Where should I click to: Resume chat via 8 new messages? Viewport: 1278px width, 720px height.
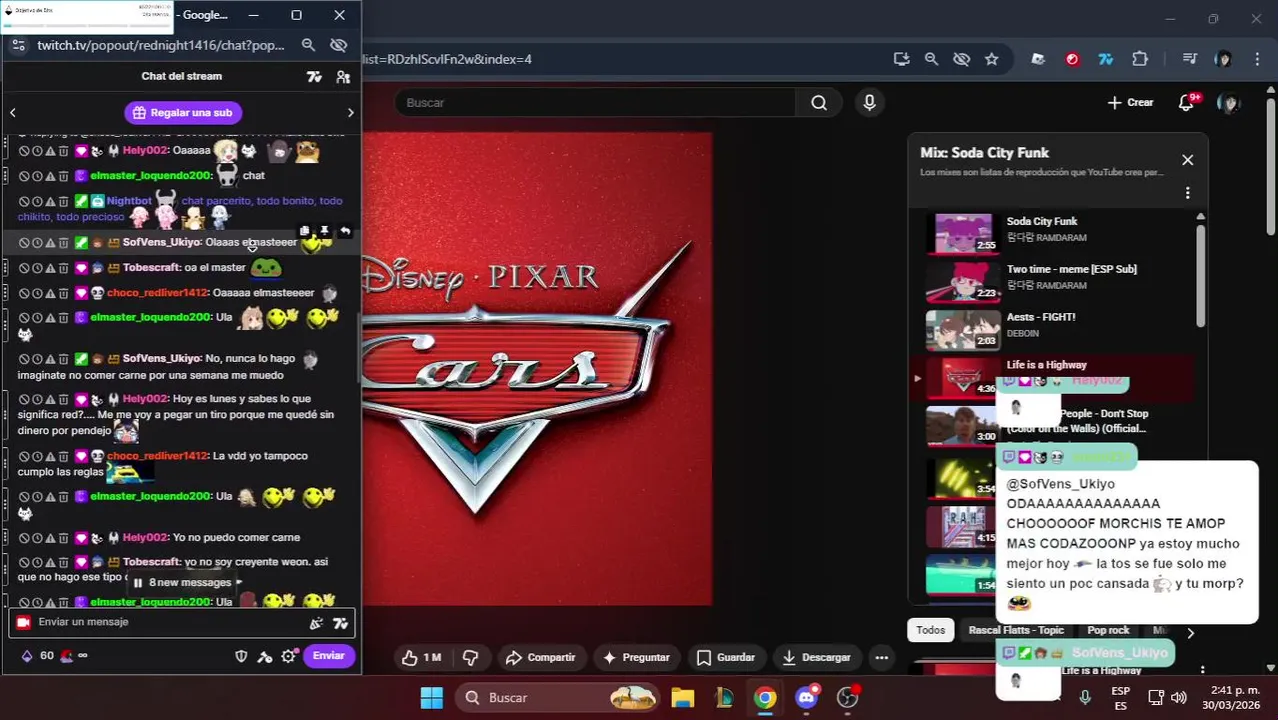coord(188,582)
